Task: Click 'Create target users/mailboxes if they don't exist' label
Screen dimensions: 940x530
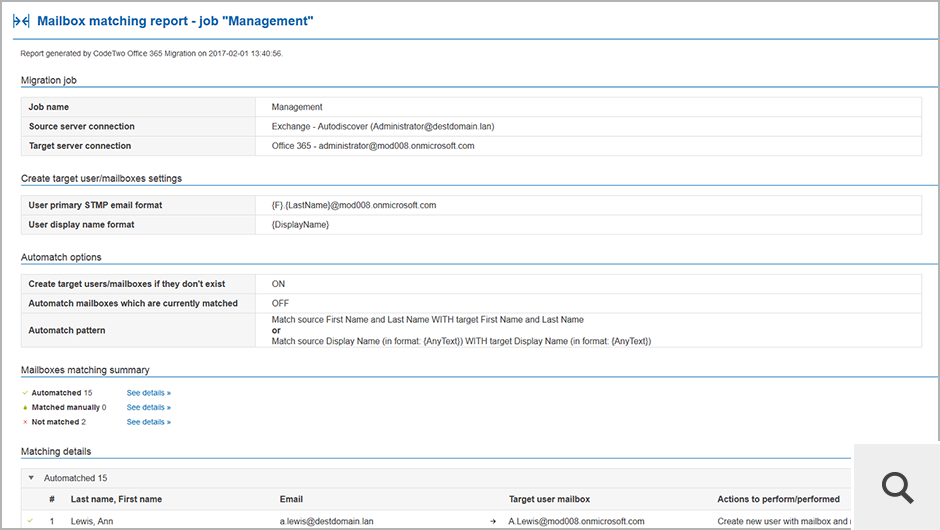Action: 127,284
